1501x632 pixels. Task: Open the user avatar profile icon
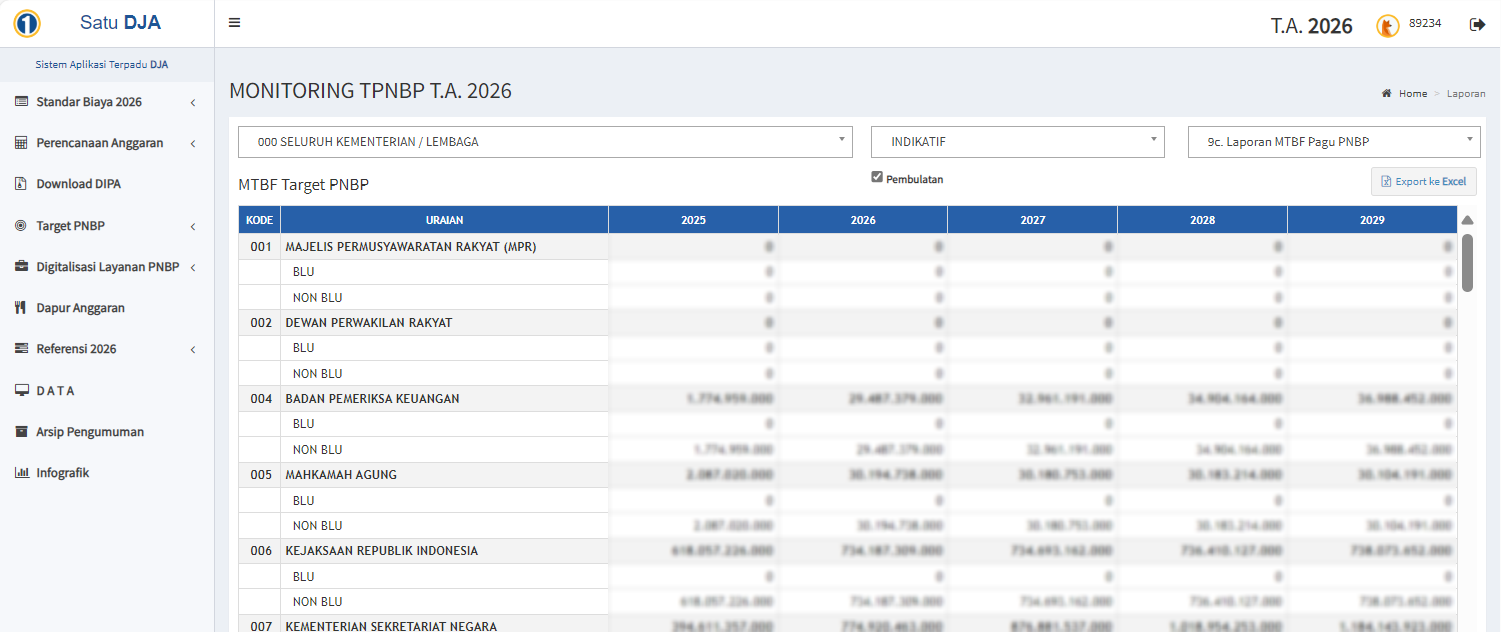coord(1387,25)
